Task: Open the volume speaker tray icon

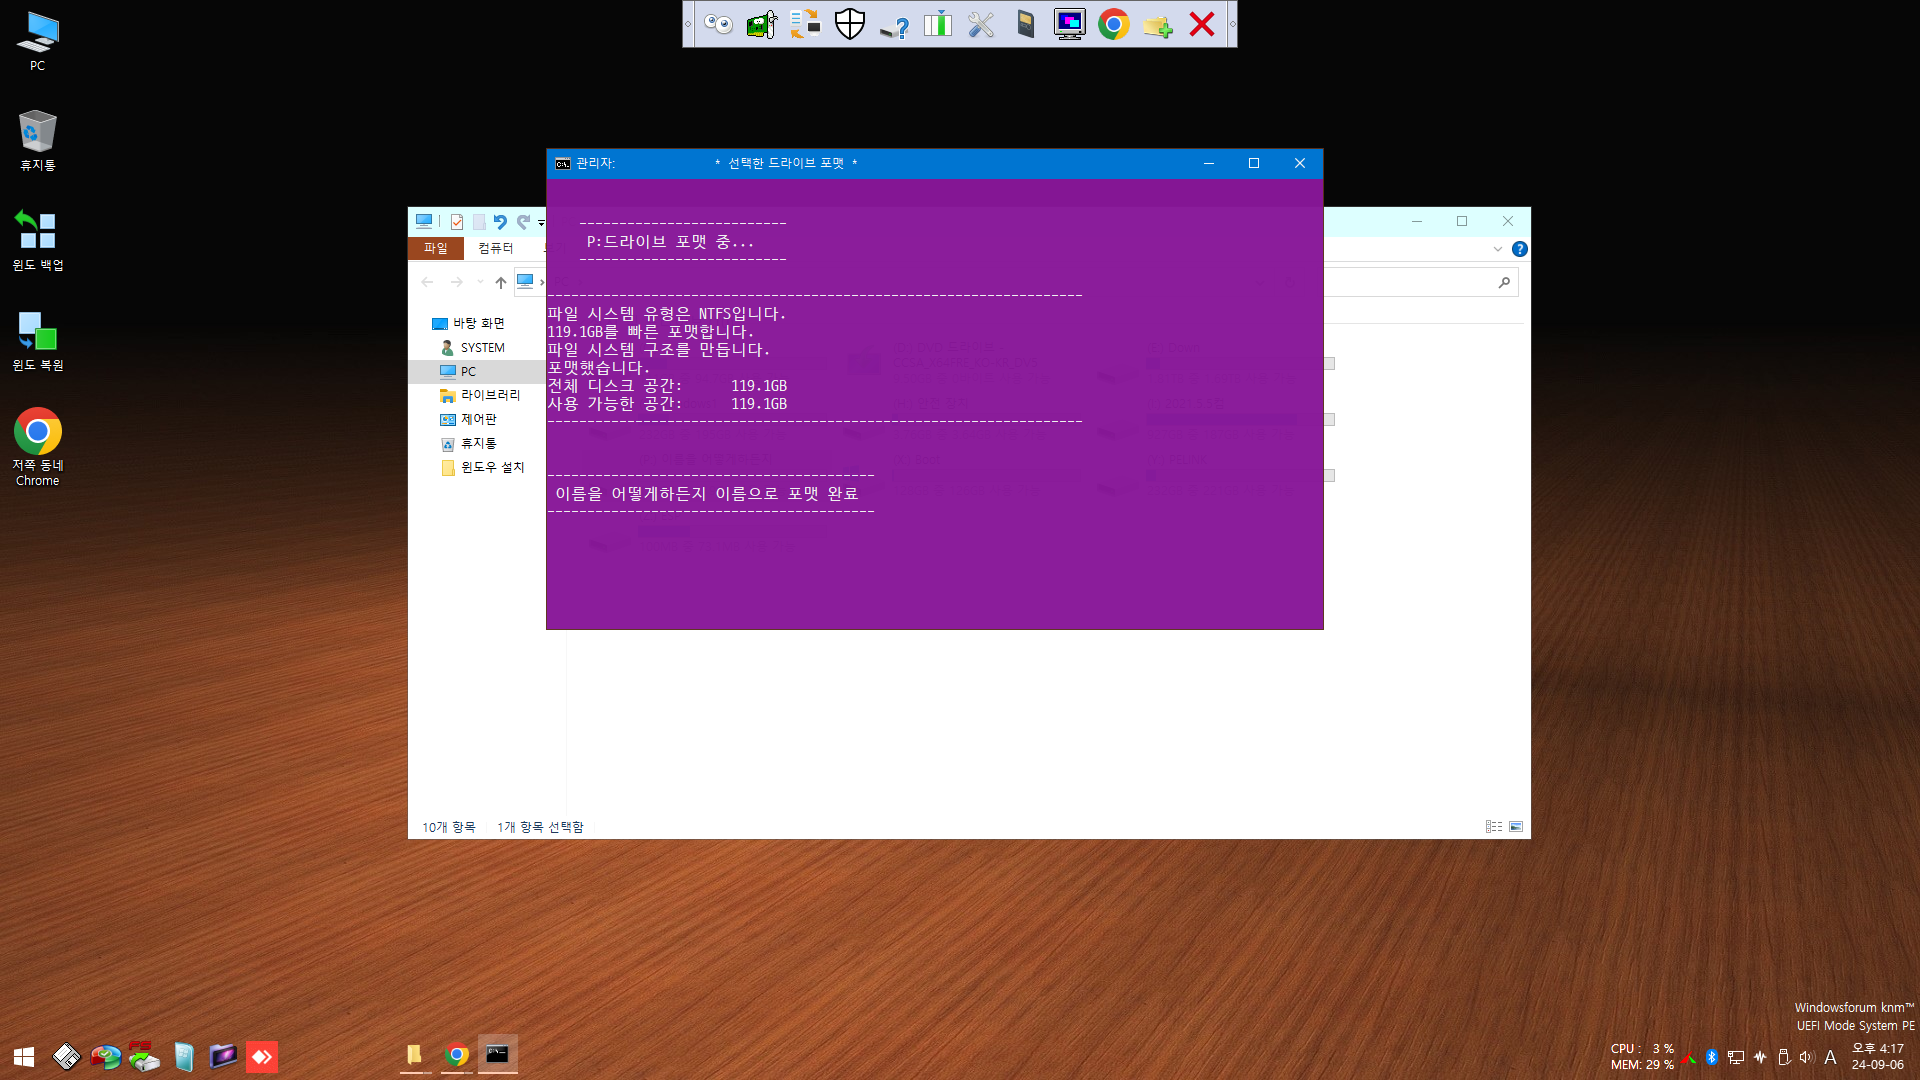Action: 1806,1057
